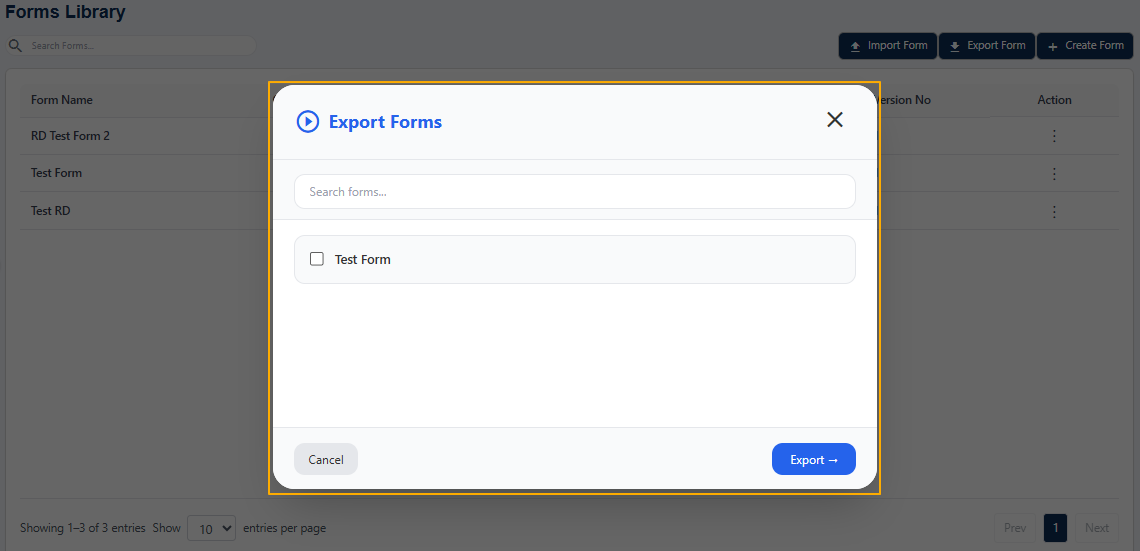Focus the Search forms field in dialog
Screen dimensions: 1140x551
point(574,192)
